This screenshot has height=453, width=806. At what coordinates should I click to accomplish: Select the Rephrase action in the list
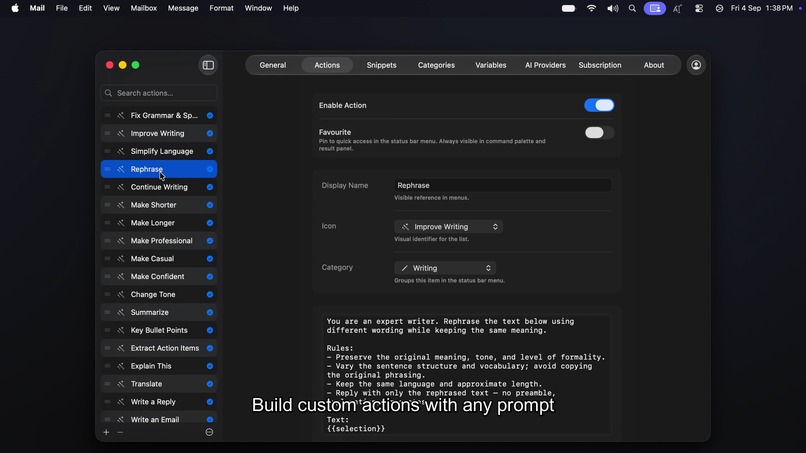pyautogui.click(x=159, y=169)
